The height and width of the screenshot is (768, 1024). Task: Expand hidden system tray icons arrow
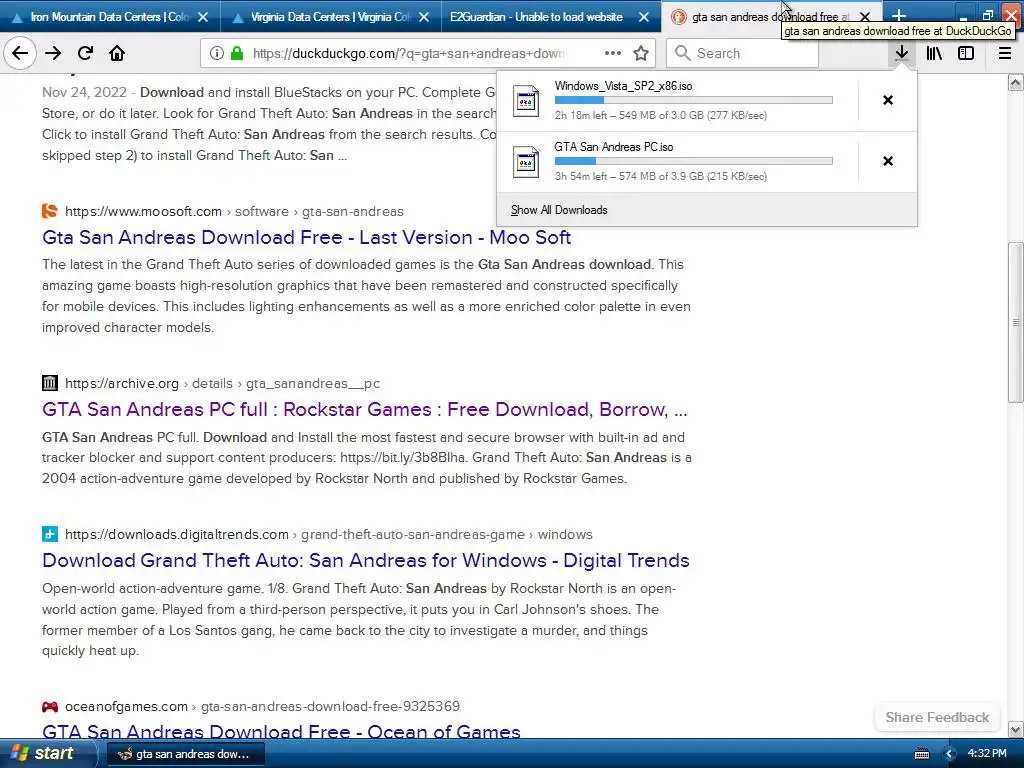pyautogui.click(x=950, y=754)
